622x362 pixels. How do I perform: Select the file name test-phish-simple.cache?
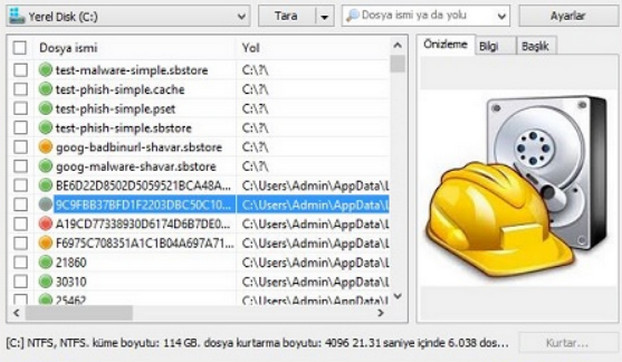click(120, 89)
